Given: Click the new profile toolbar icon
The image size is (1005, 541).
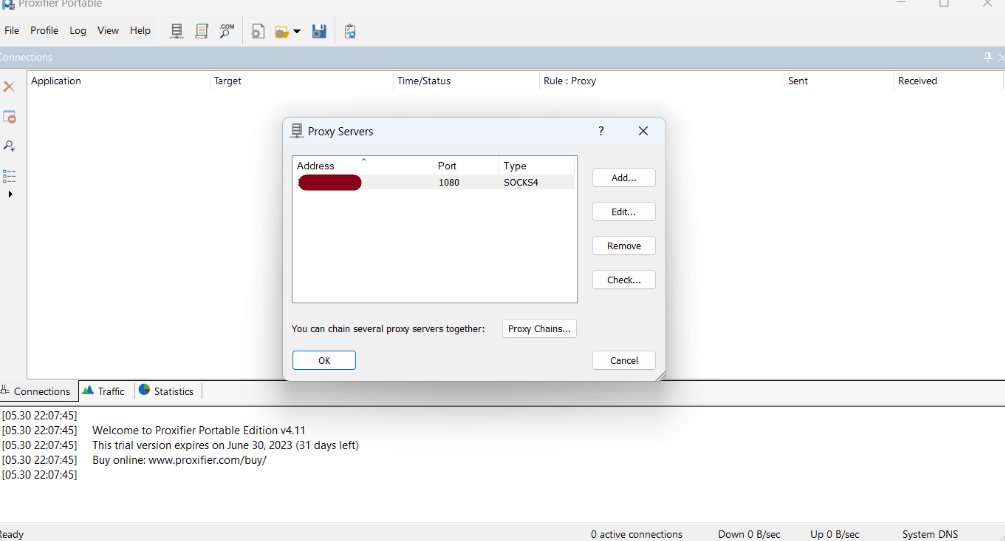Looking at the screenshot, I should [x=258, y=31].
